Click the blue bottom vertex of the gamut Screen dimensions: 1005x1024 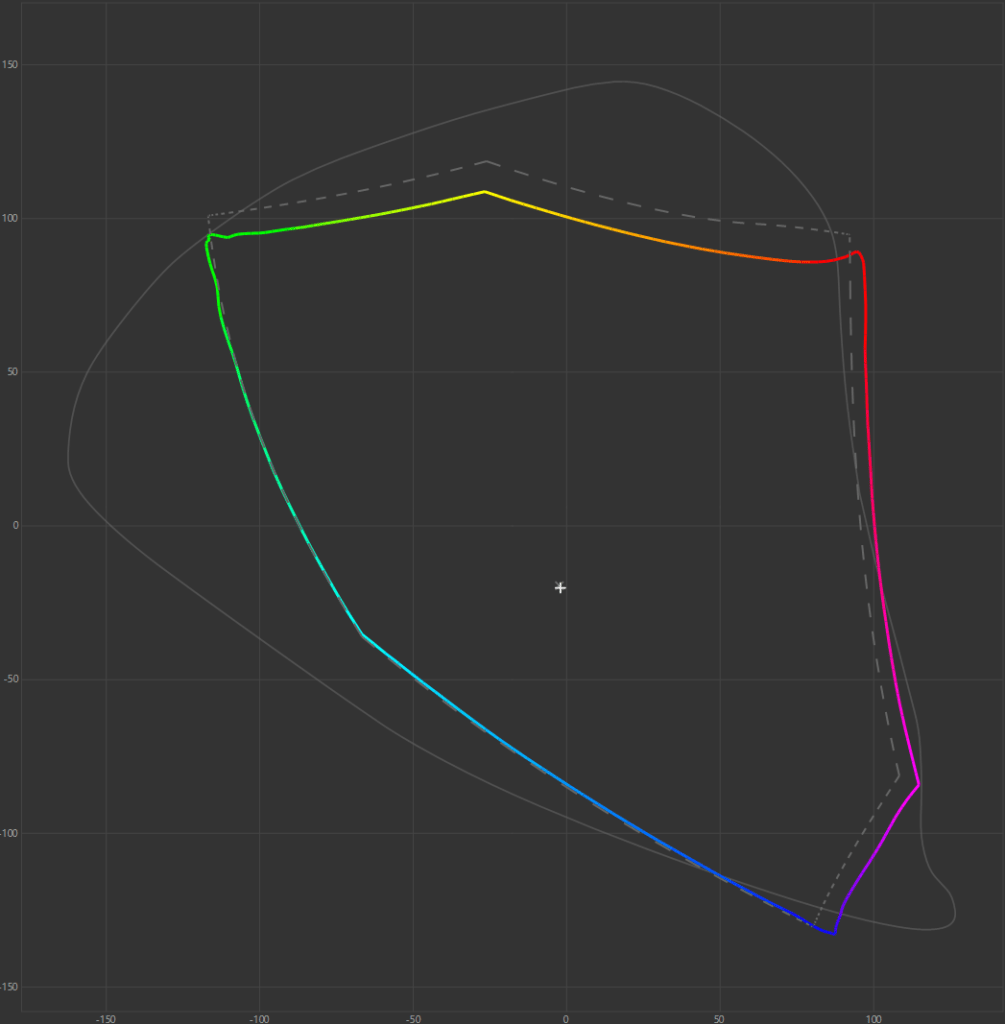832,933
